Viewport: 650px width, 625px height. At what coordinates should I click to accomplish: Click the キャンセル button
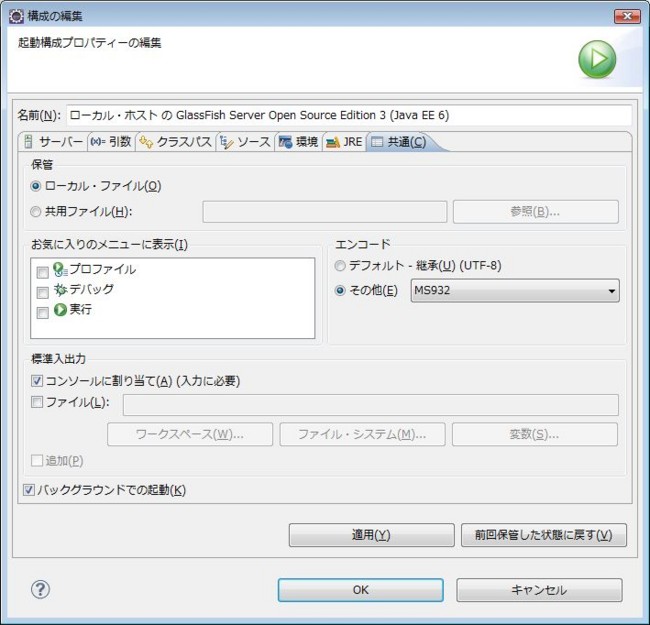pos(539,590)
